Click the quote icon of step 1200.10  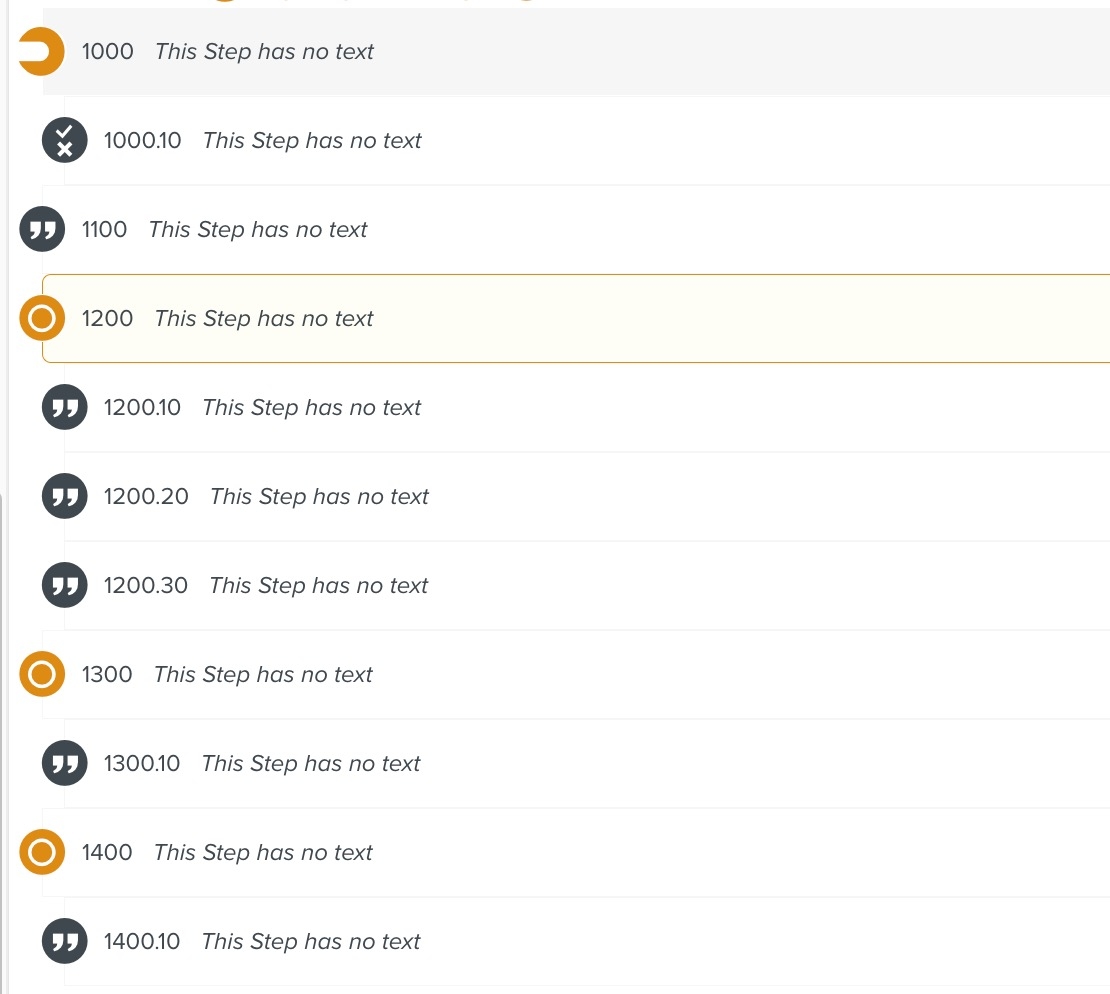pyautogui.click(x=65, y=408)
